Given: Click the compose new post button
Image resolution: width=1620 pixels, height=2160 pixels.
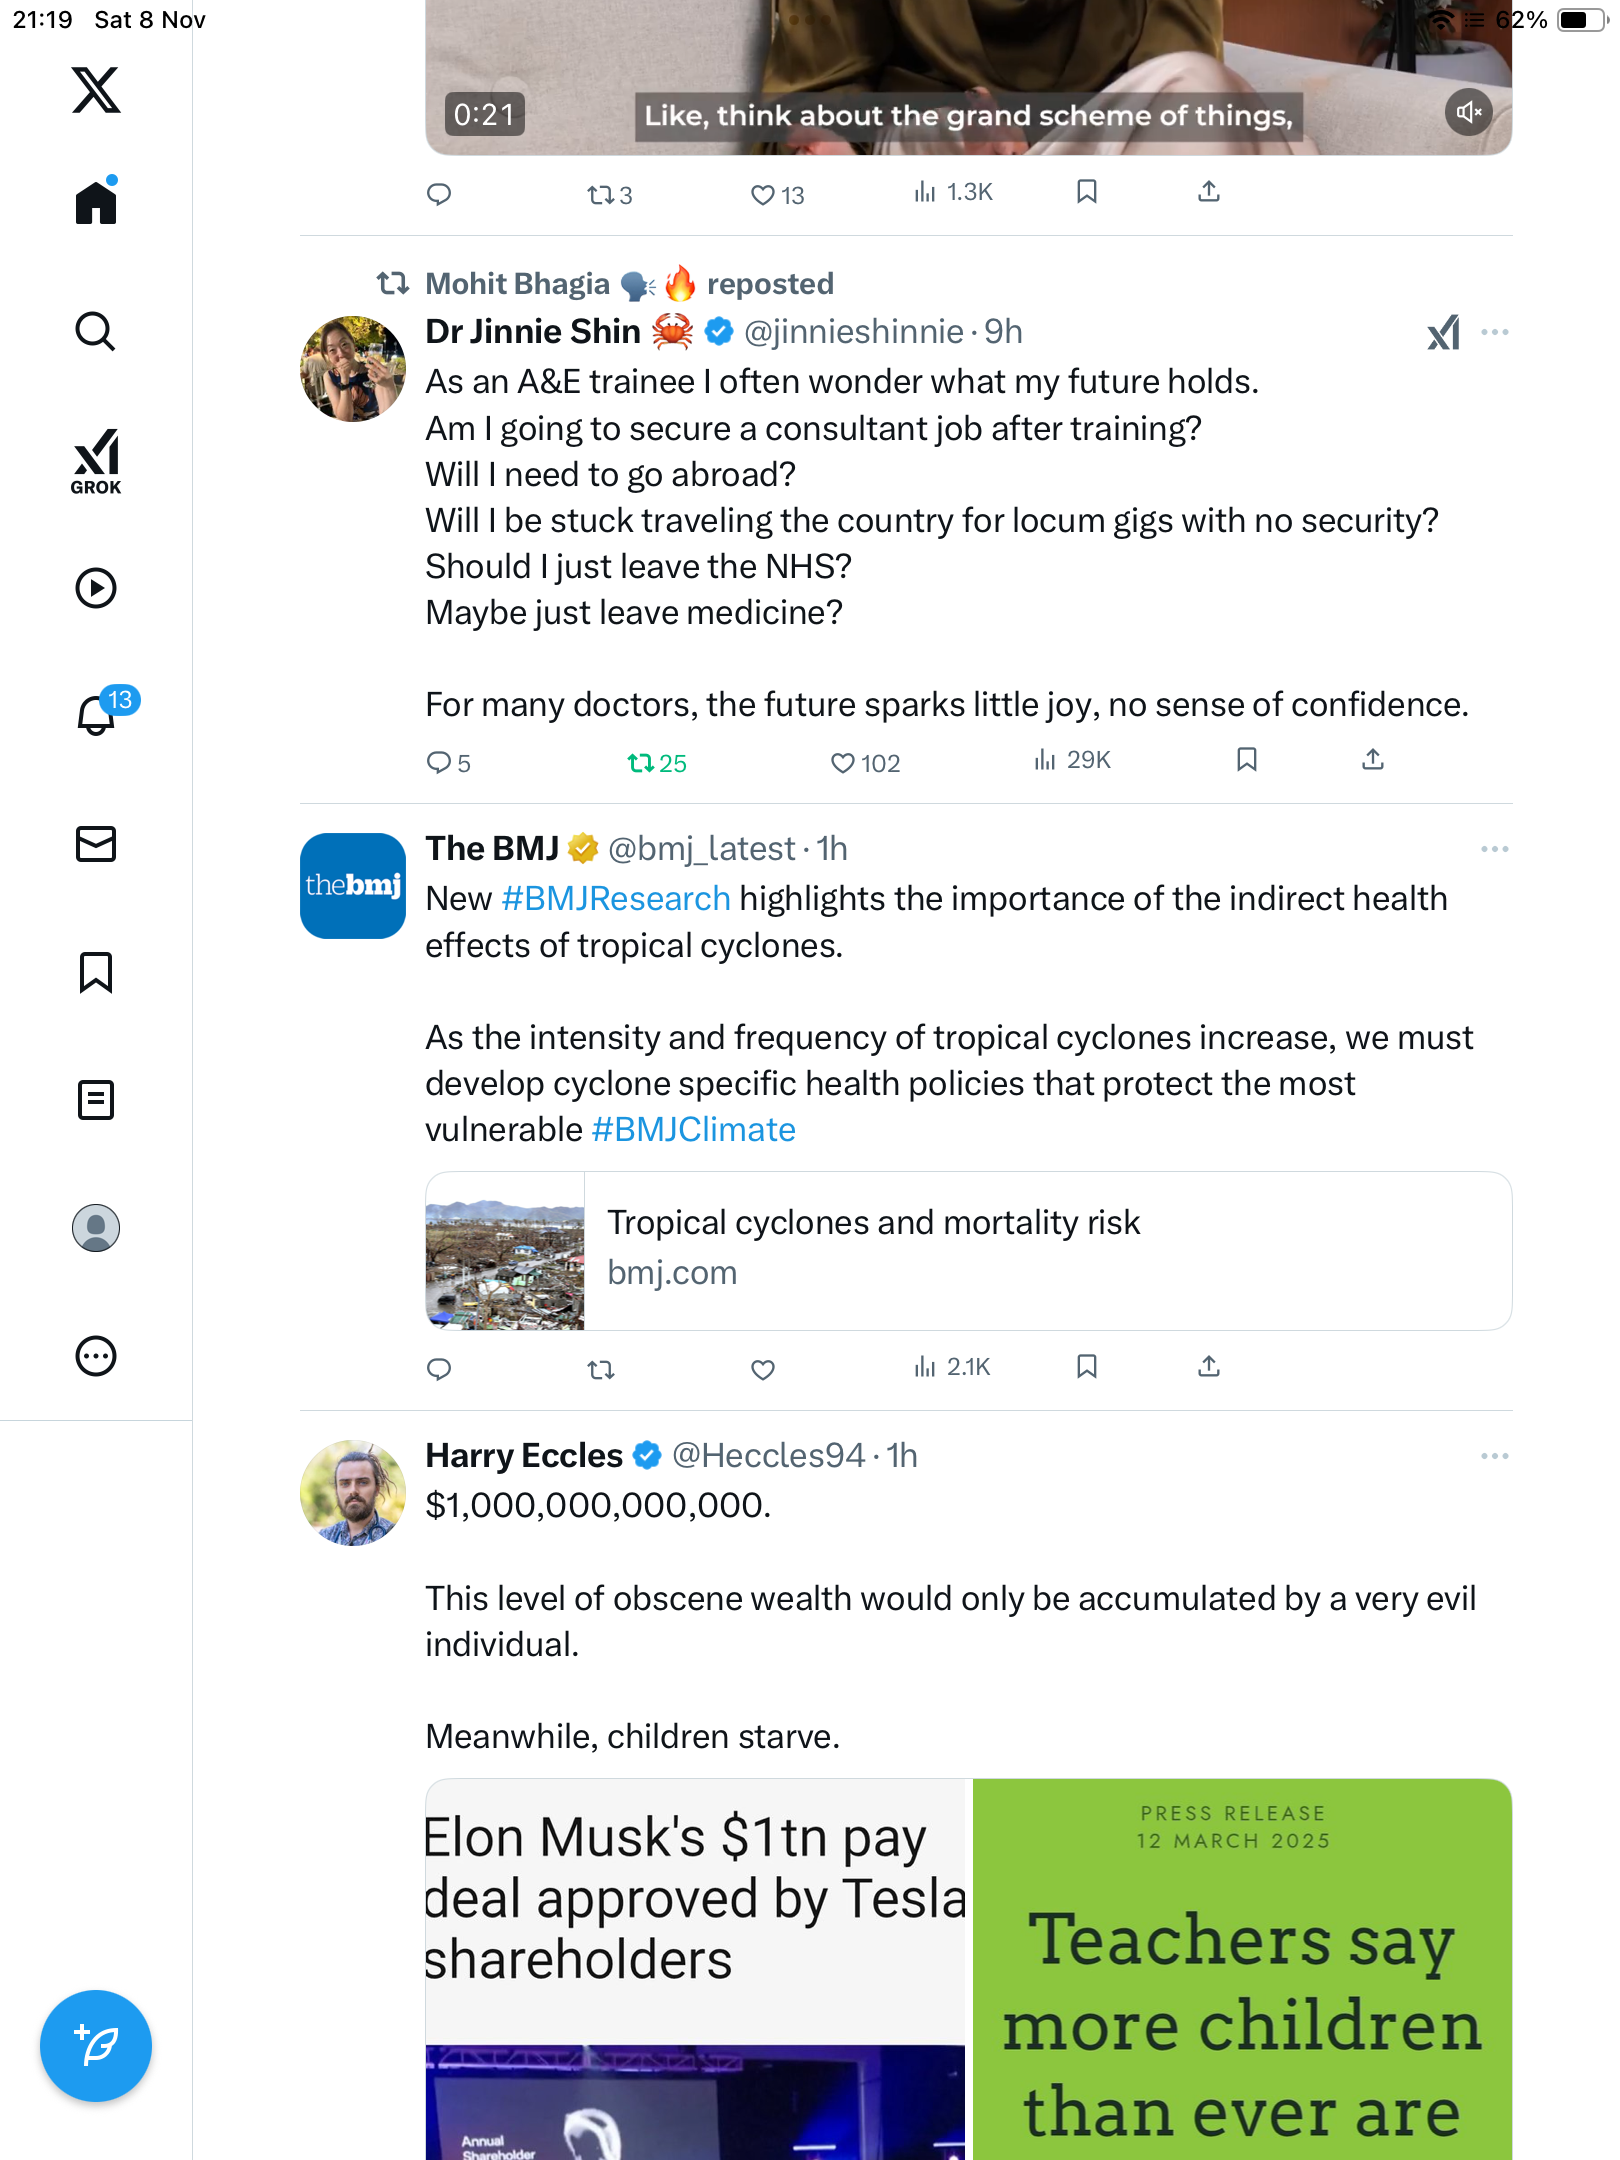Looking at the screenshot, I should [96, 2046].
